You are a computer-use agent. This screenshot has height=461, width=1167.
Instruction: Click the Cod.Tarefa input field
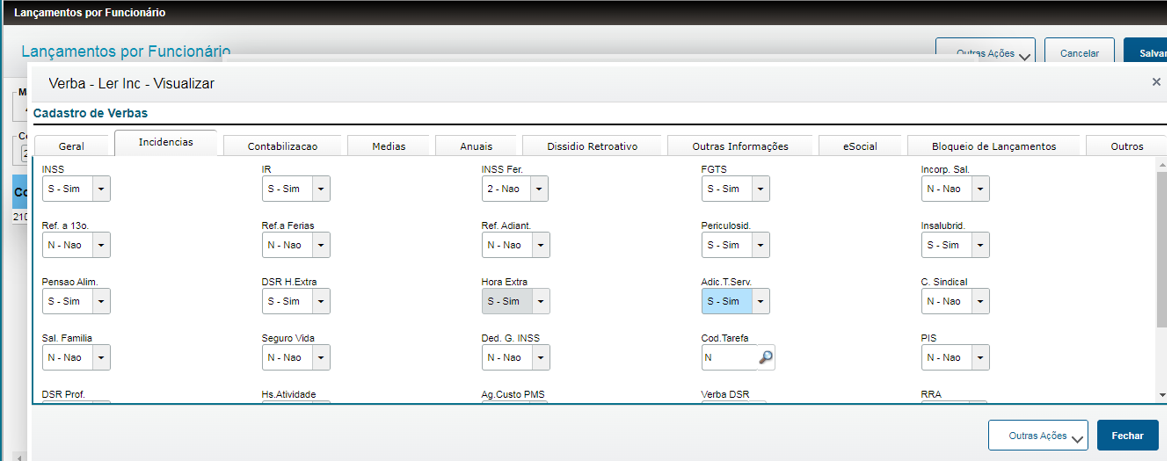[x=729, y=358]
